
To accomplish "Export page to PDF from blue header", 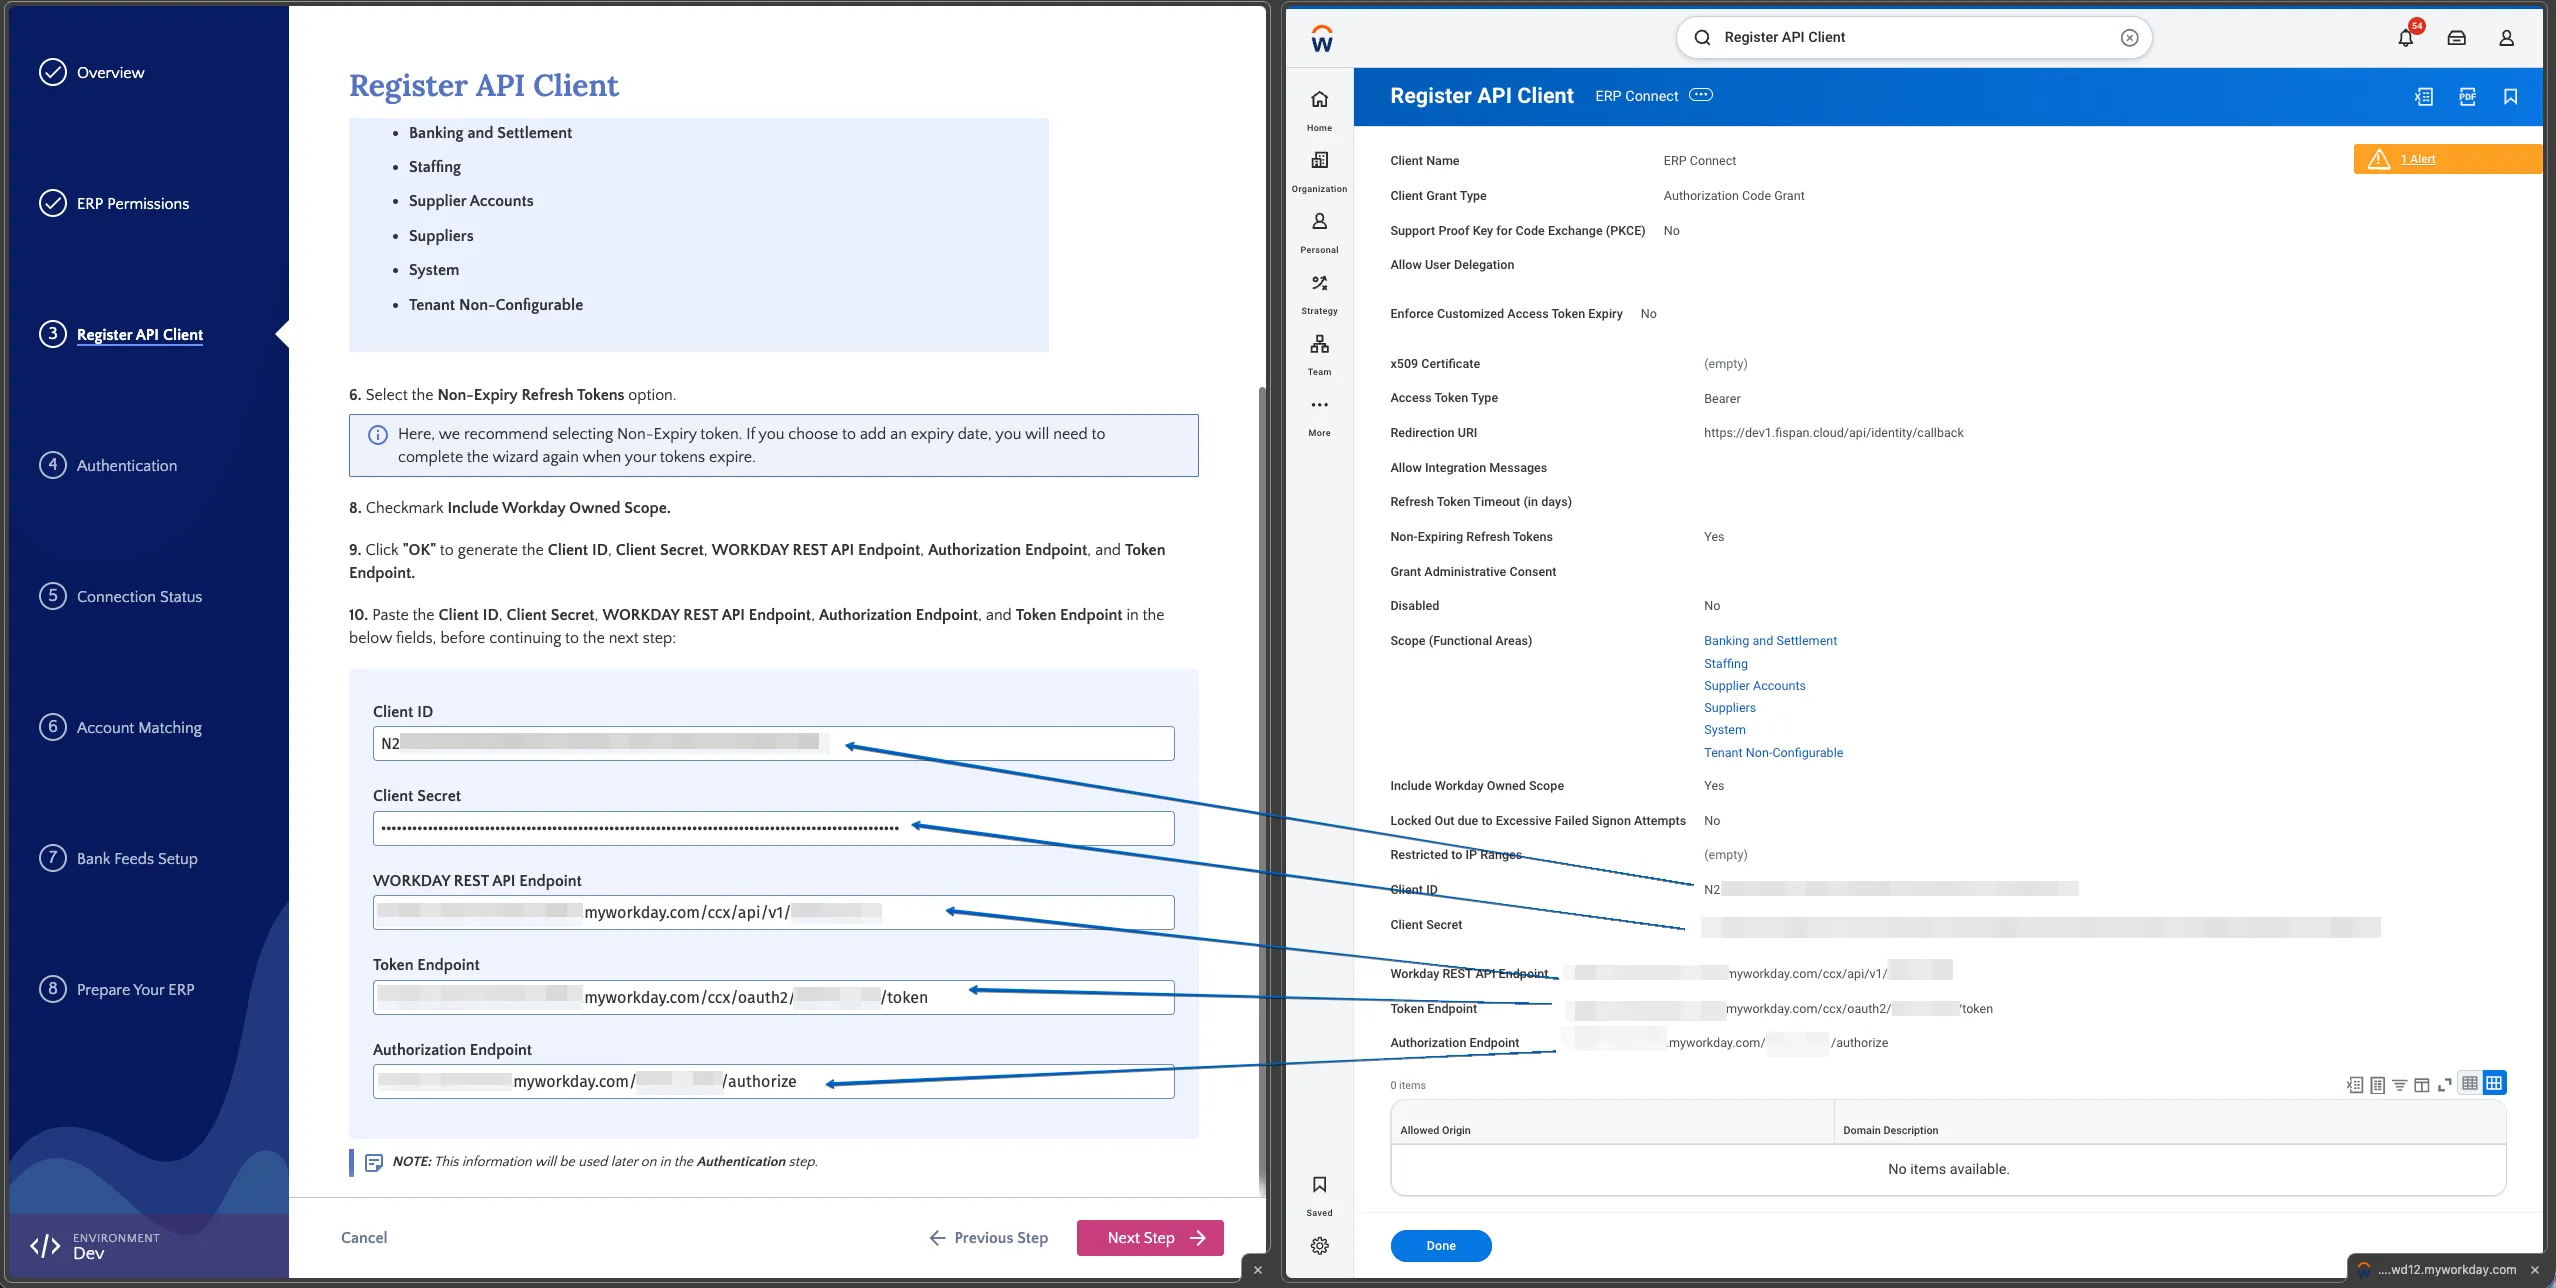I will coord(2467,96).
